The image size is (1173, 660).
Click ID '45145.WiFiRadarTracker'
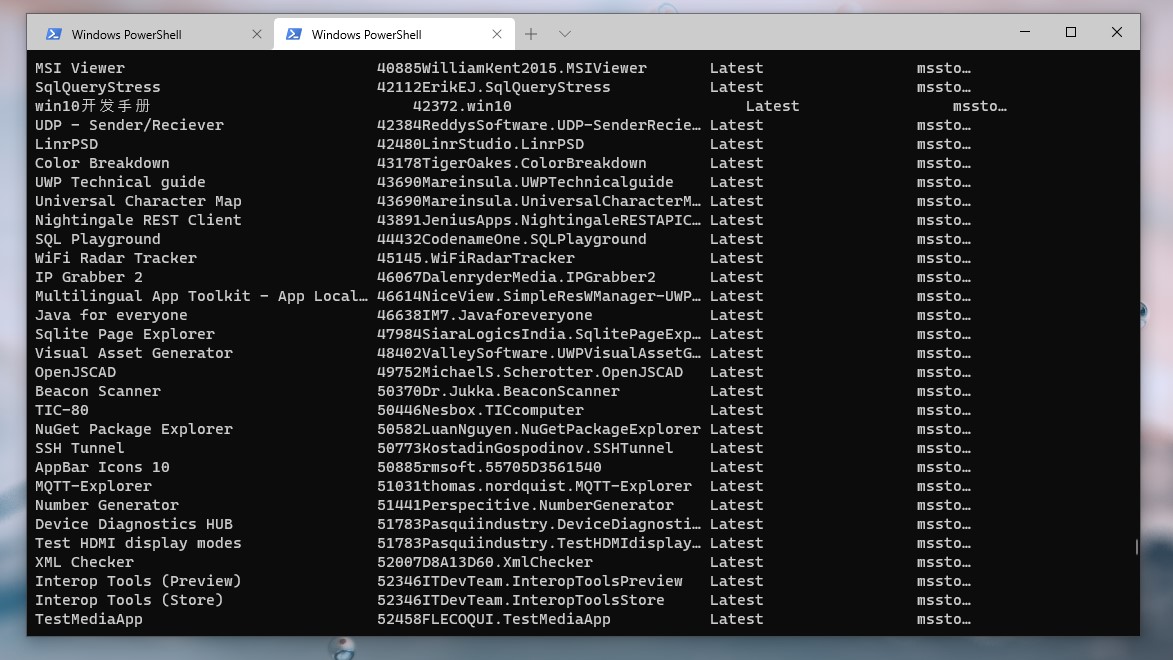pyautogui.click(x=476, y=258)
